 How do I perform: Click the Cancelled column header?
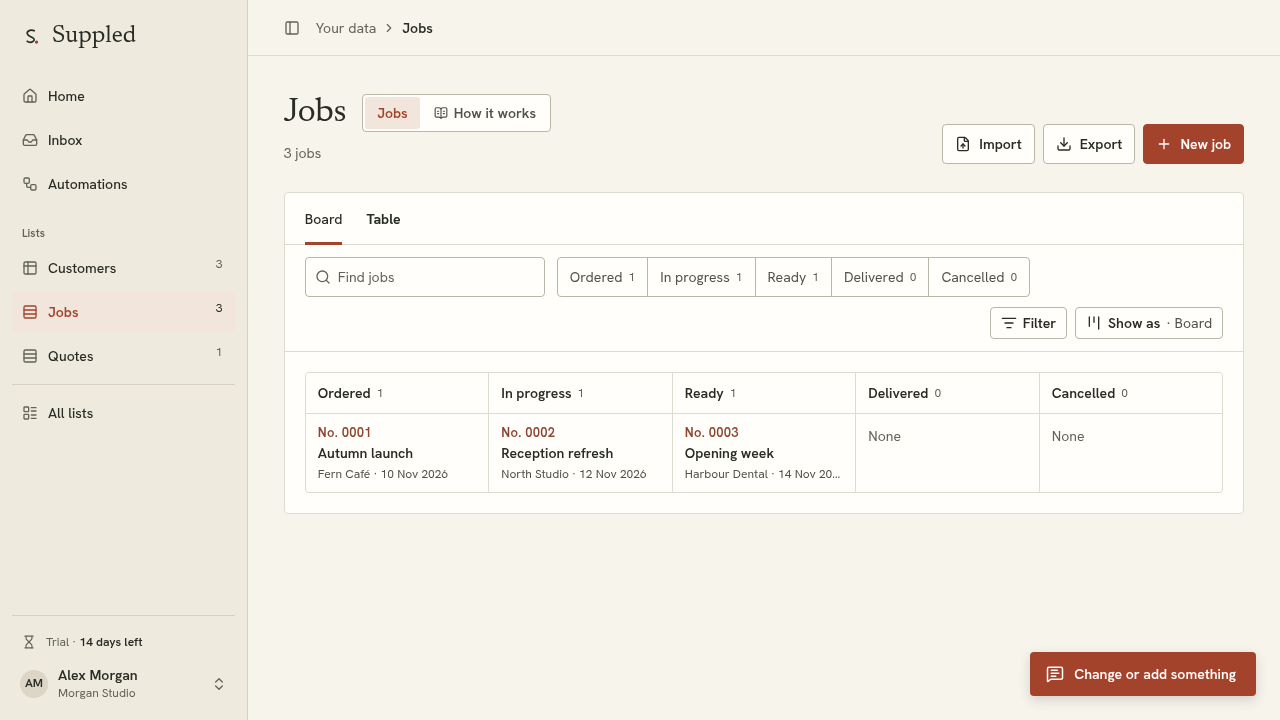coord(1131,393)
